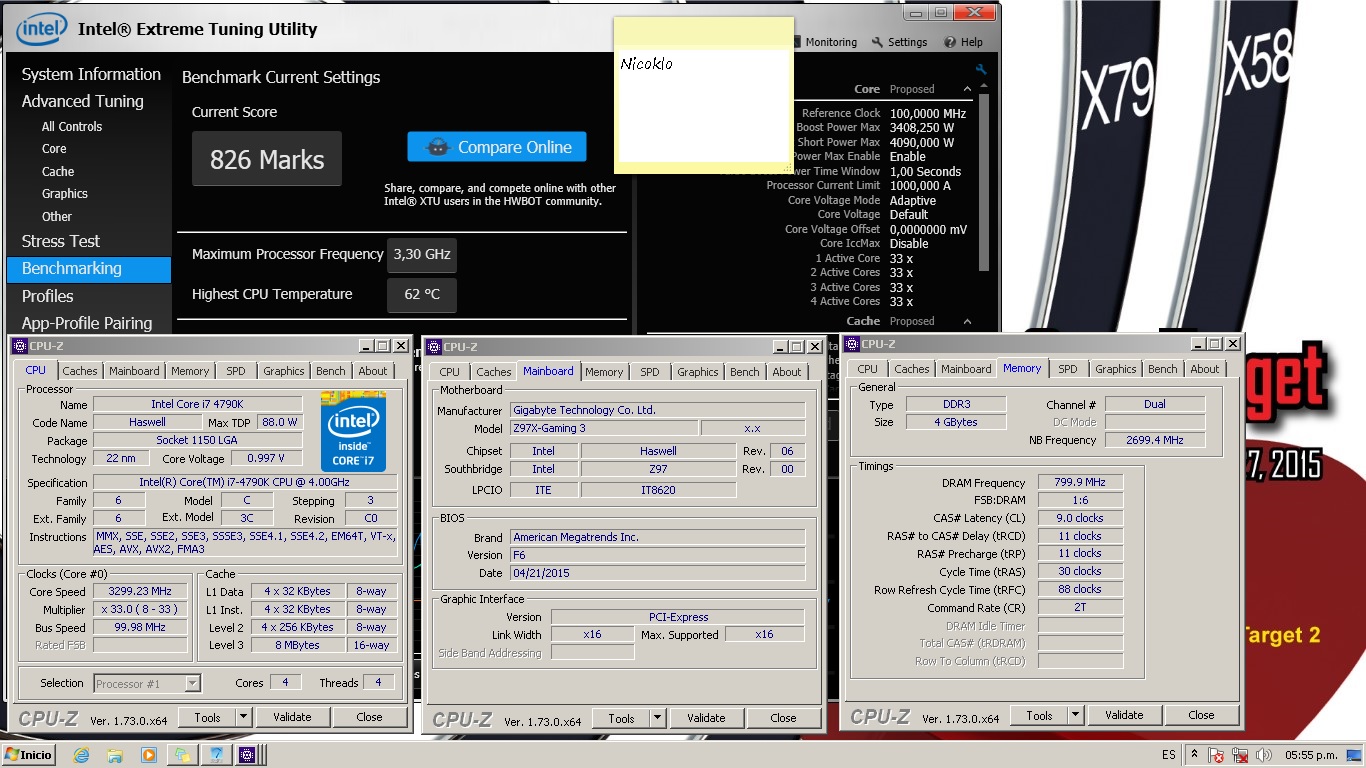Click the '62 °C' temperature value
The image size is (1366, 768).
point(422,294)
